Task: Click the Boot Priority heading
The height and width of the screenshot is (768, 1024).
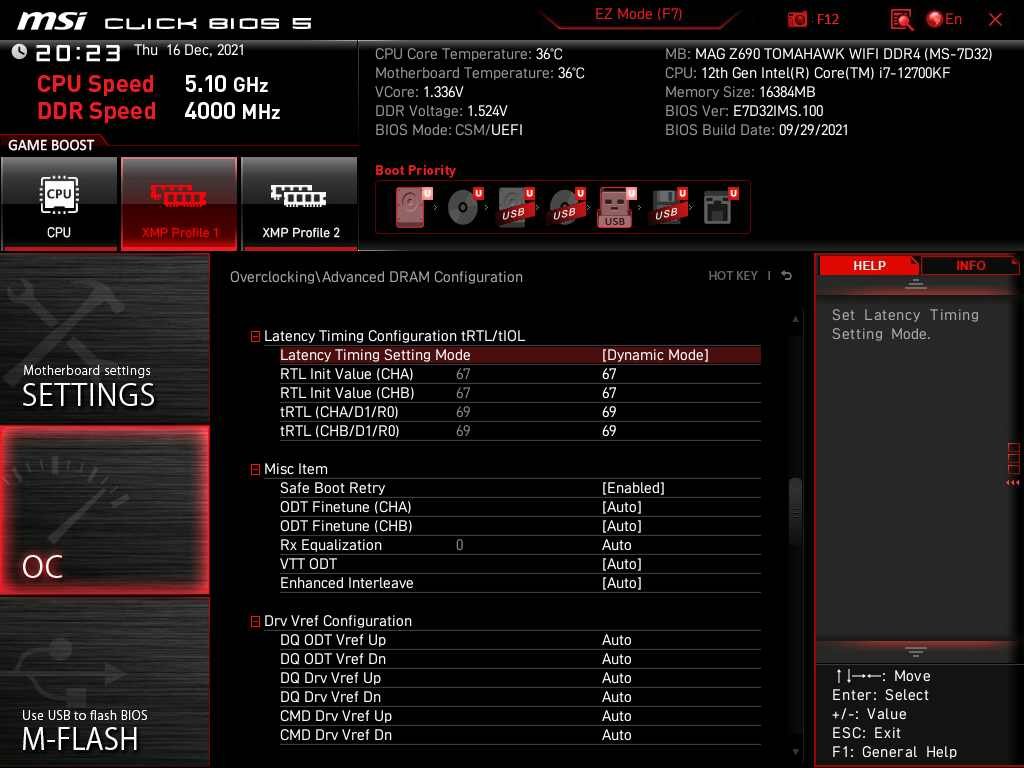Action: (415, 170)
